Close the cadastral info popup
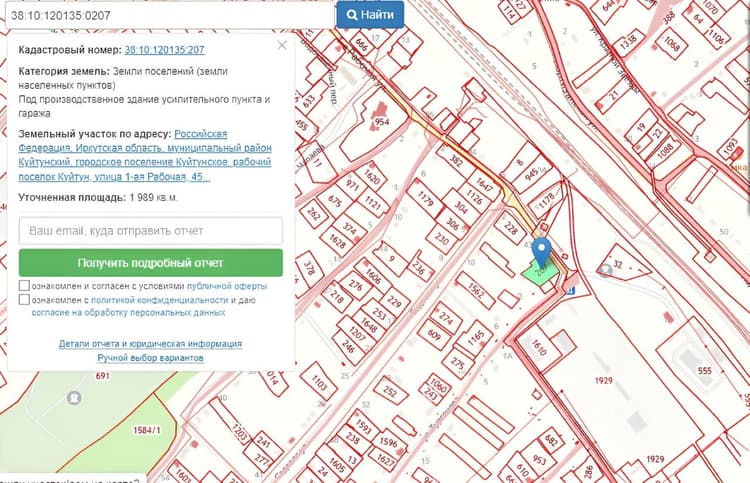This screenshot has width=750, height=483. click(282, 45)
